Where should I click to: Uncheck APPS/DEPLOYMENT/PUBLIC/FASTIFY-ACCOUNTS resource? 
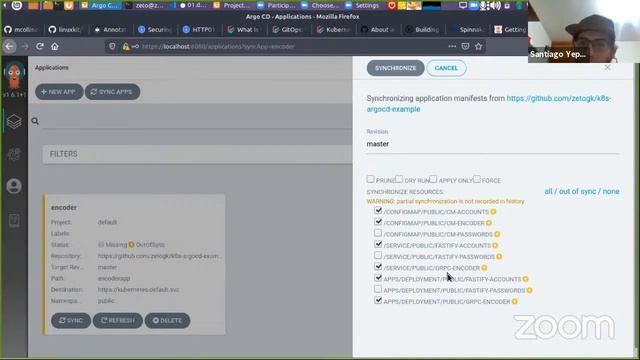[378, 278]
